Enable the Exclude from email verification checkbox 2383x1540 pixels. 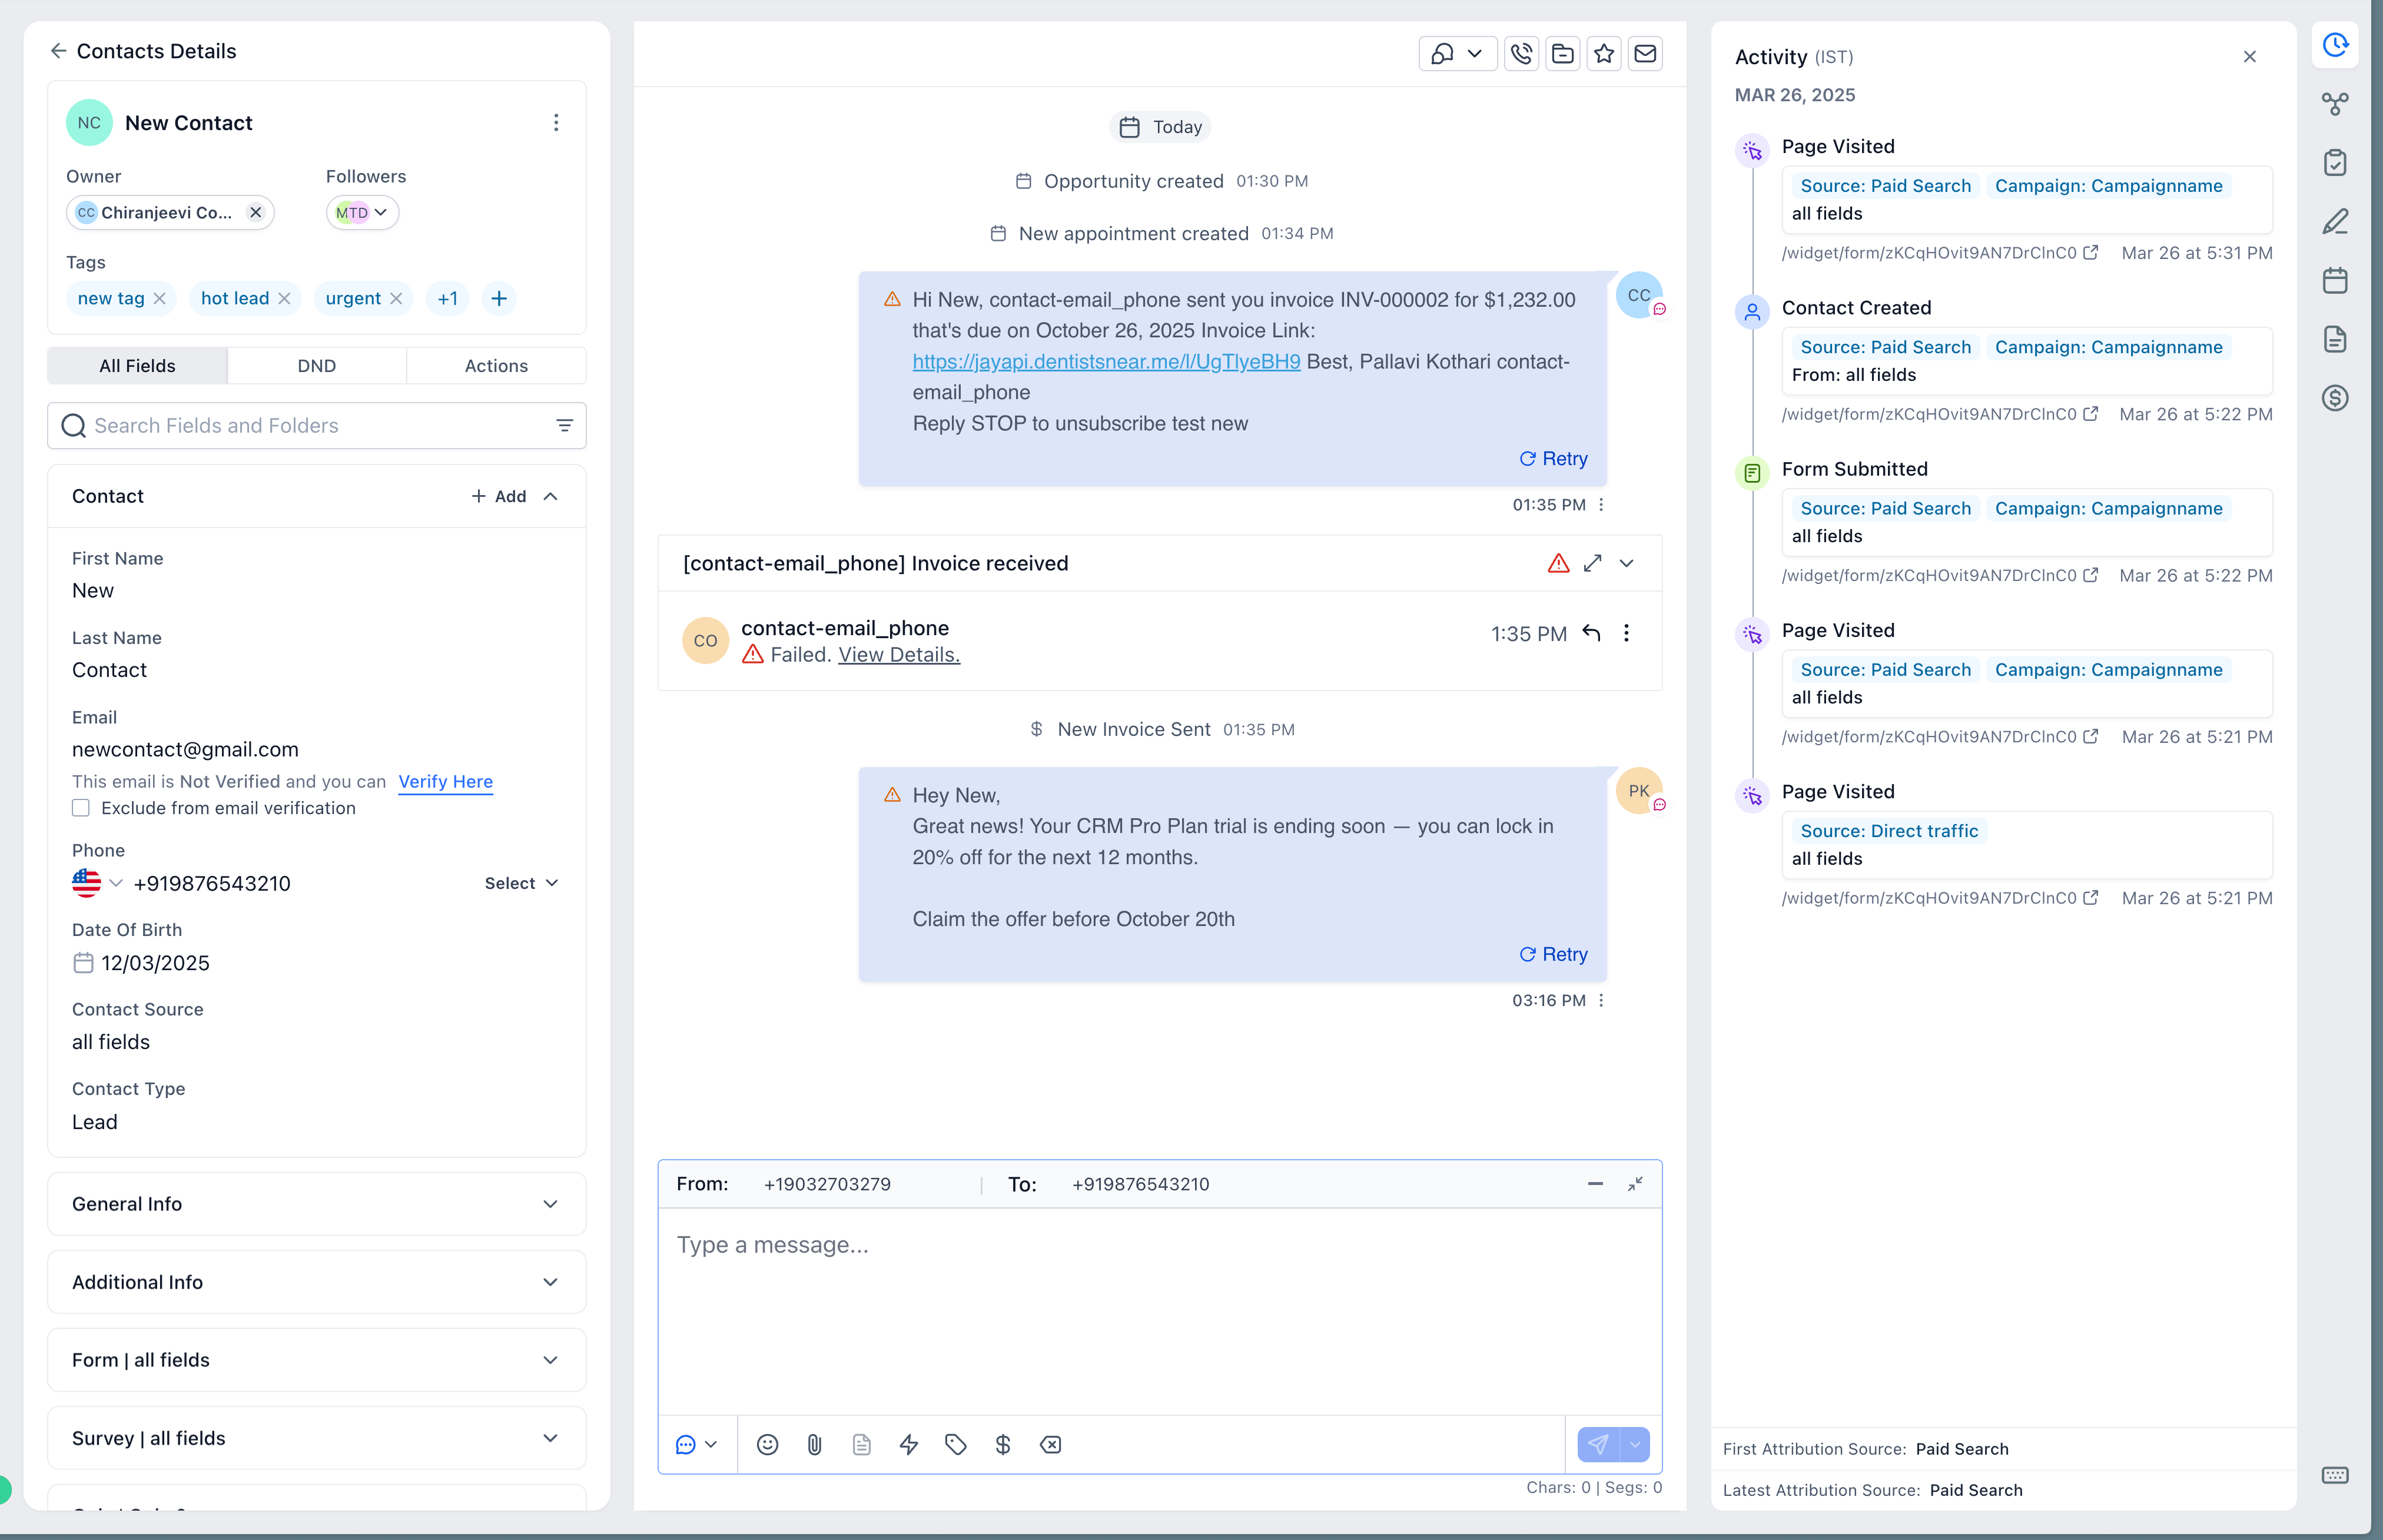click(81, 808)
